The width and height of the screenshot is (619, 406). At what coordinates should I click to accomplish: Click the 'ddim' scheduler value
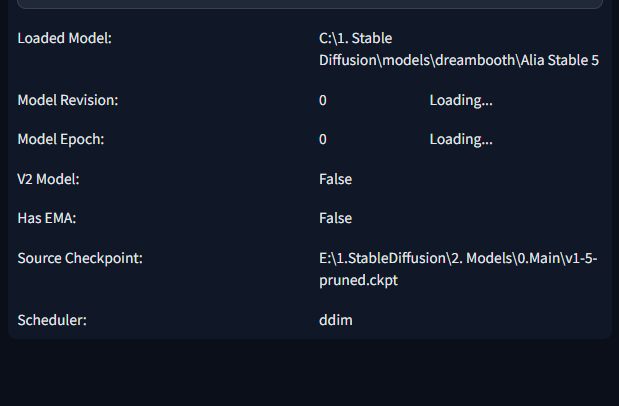click(x=335, y=320)
